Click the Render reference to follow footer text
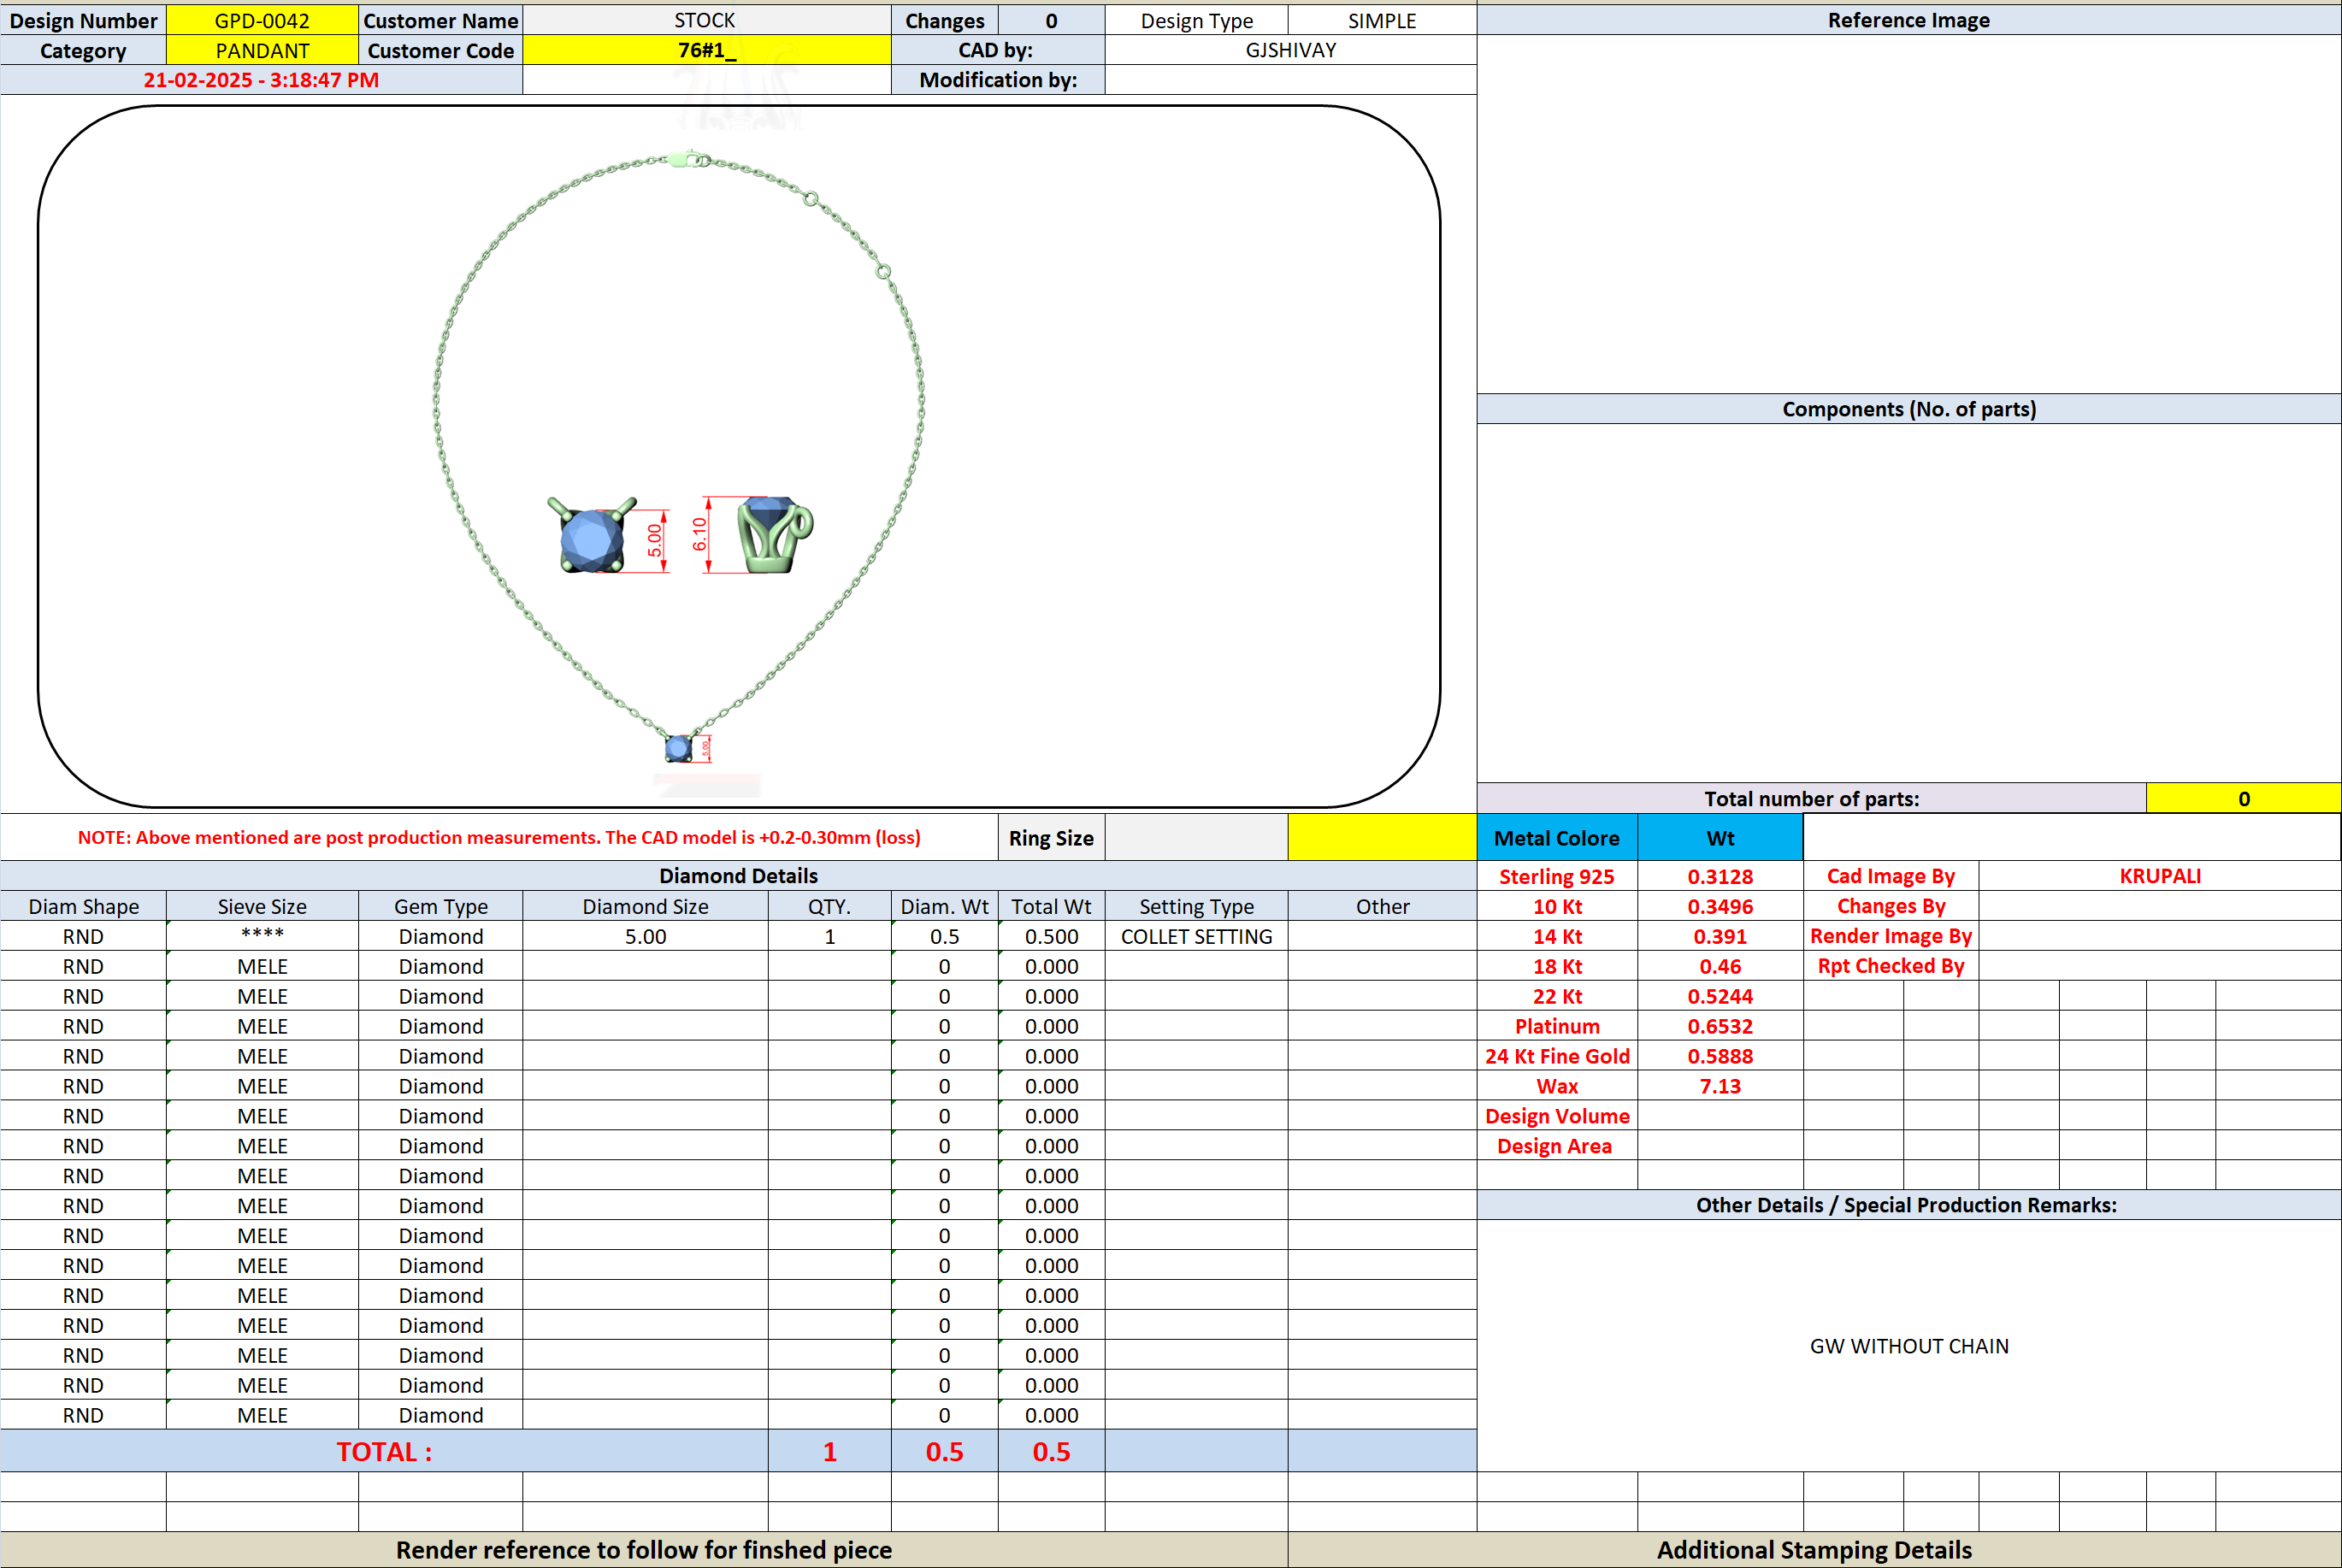This screenshot has width=2342, height=1568. tap(644, 1550)
